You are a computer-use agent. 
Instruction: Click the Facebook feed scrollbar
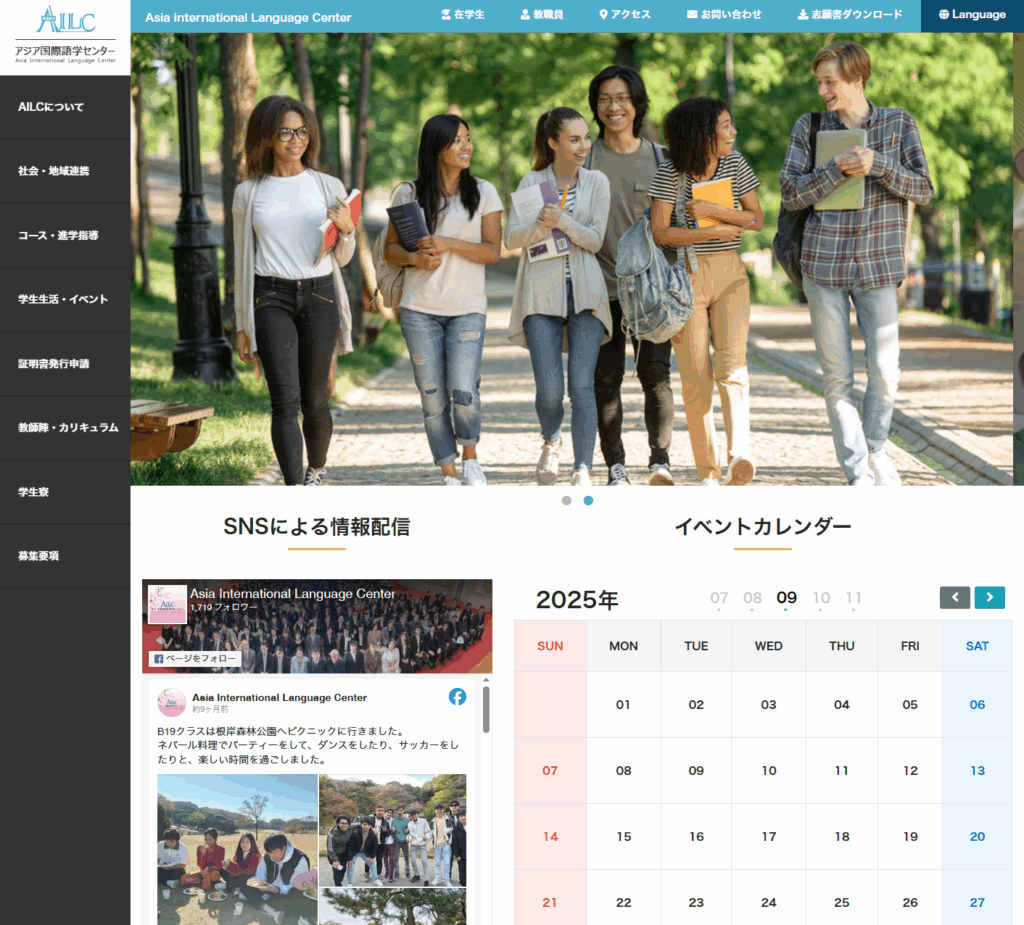pos(486,709)
